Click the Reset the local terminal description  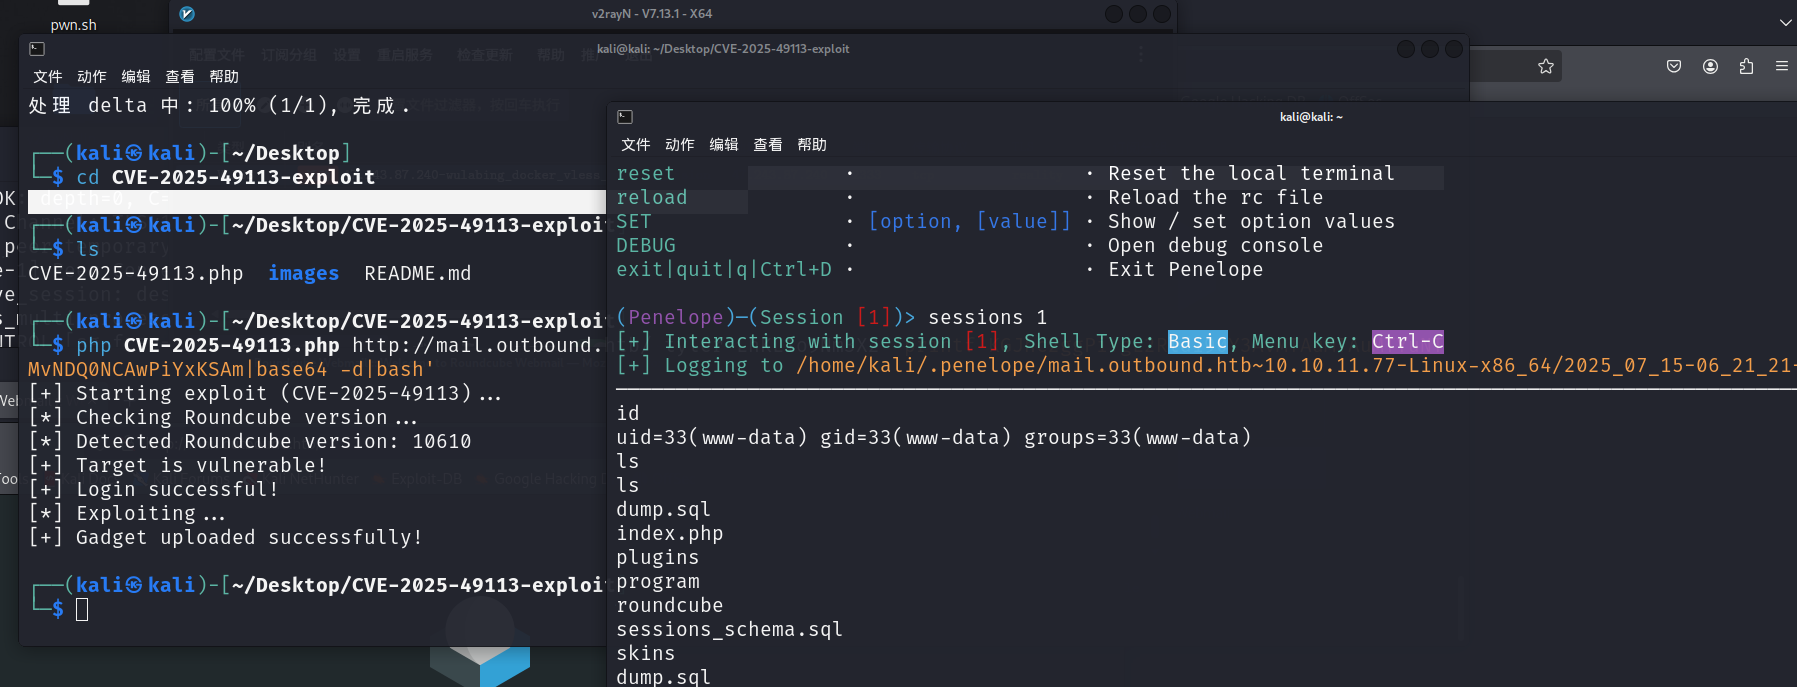point(1251,174)
